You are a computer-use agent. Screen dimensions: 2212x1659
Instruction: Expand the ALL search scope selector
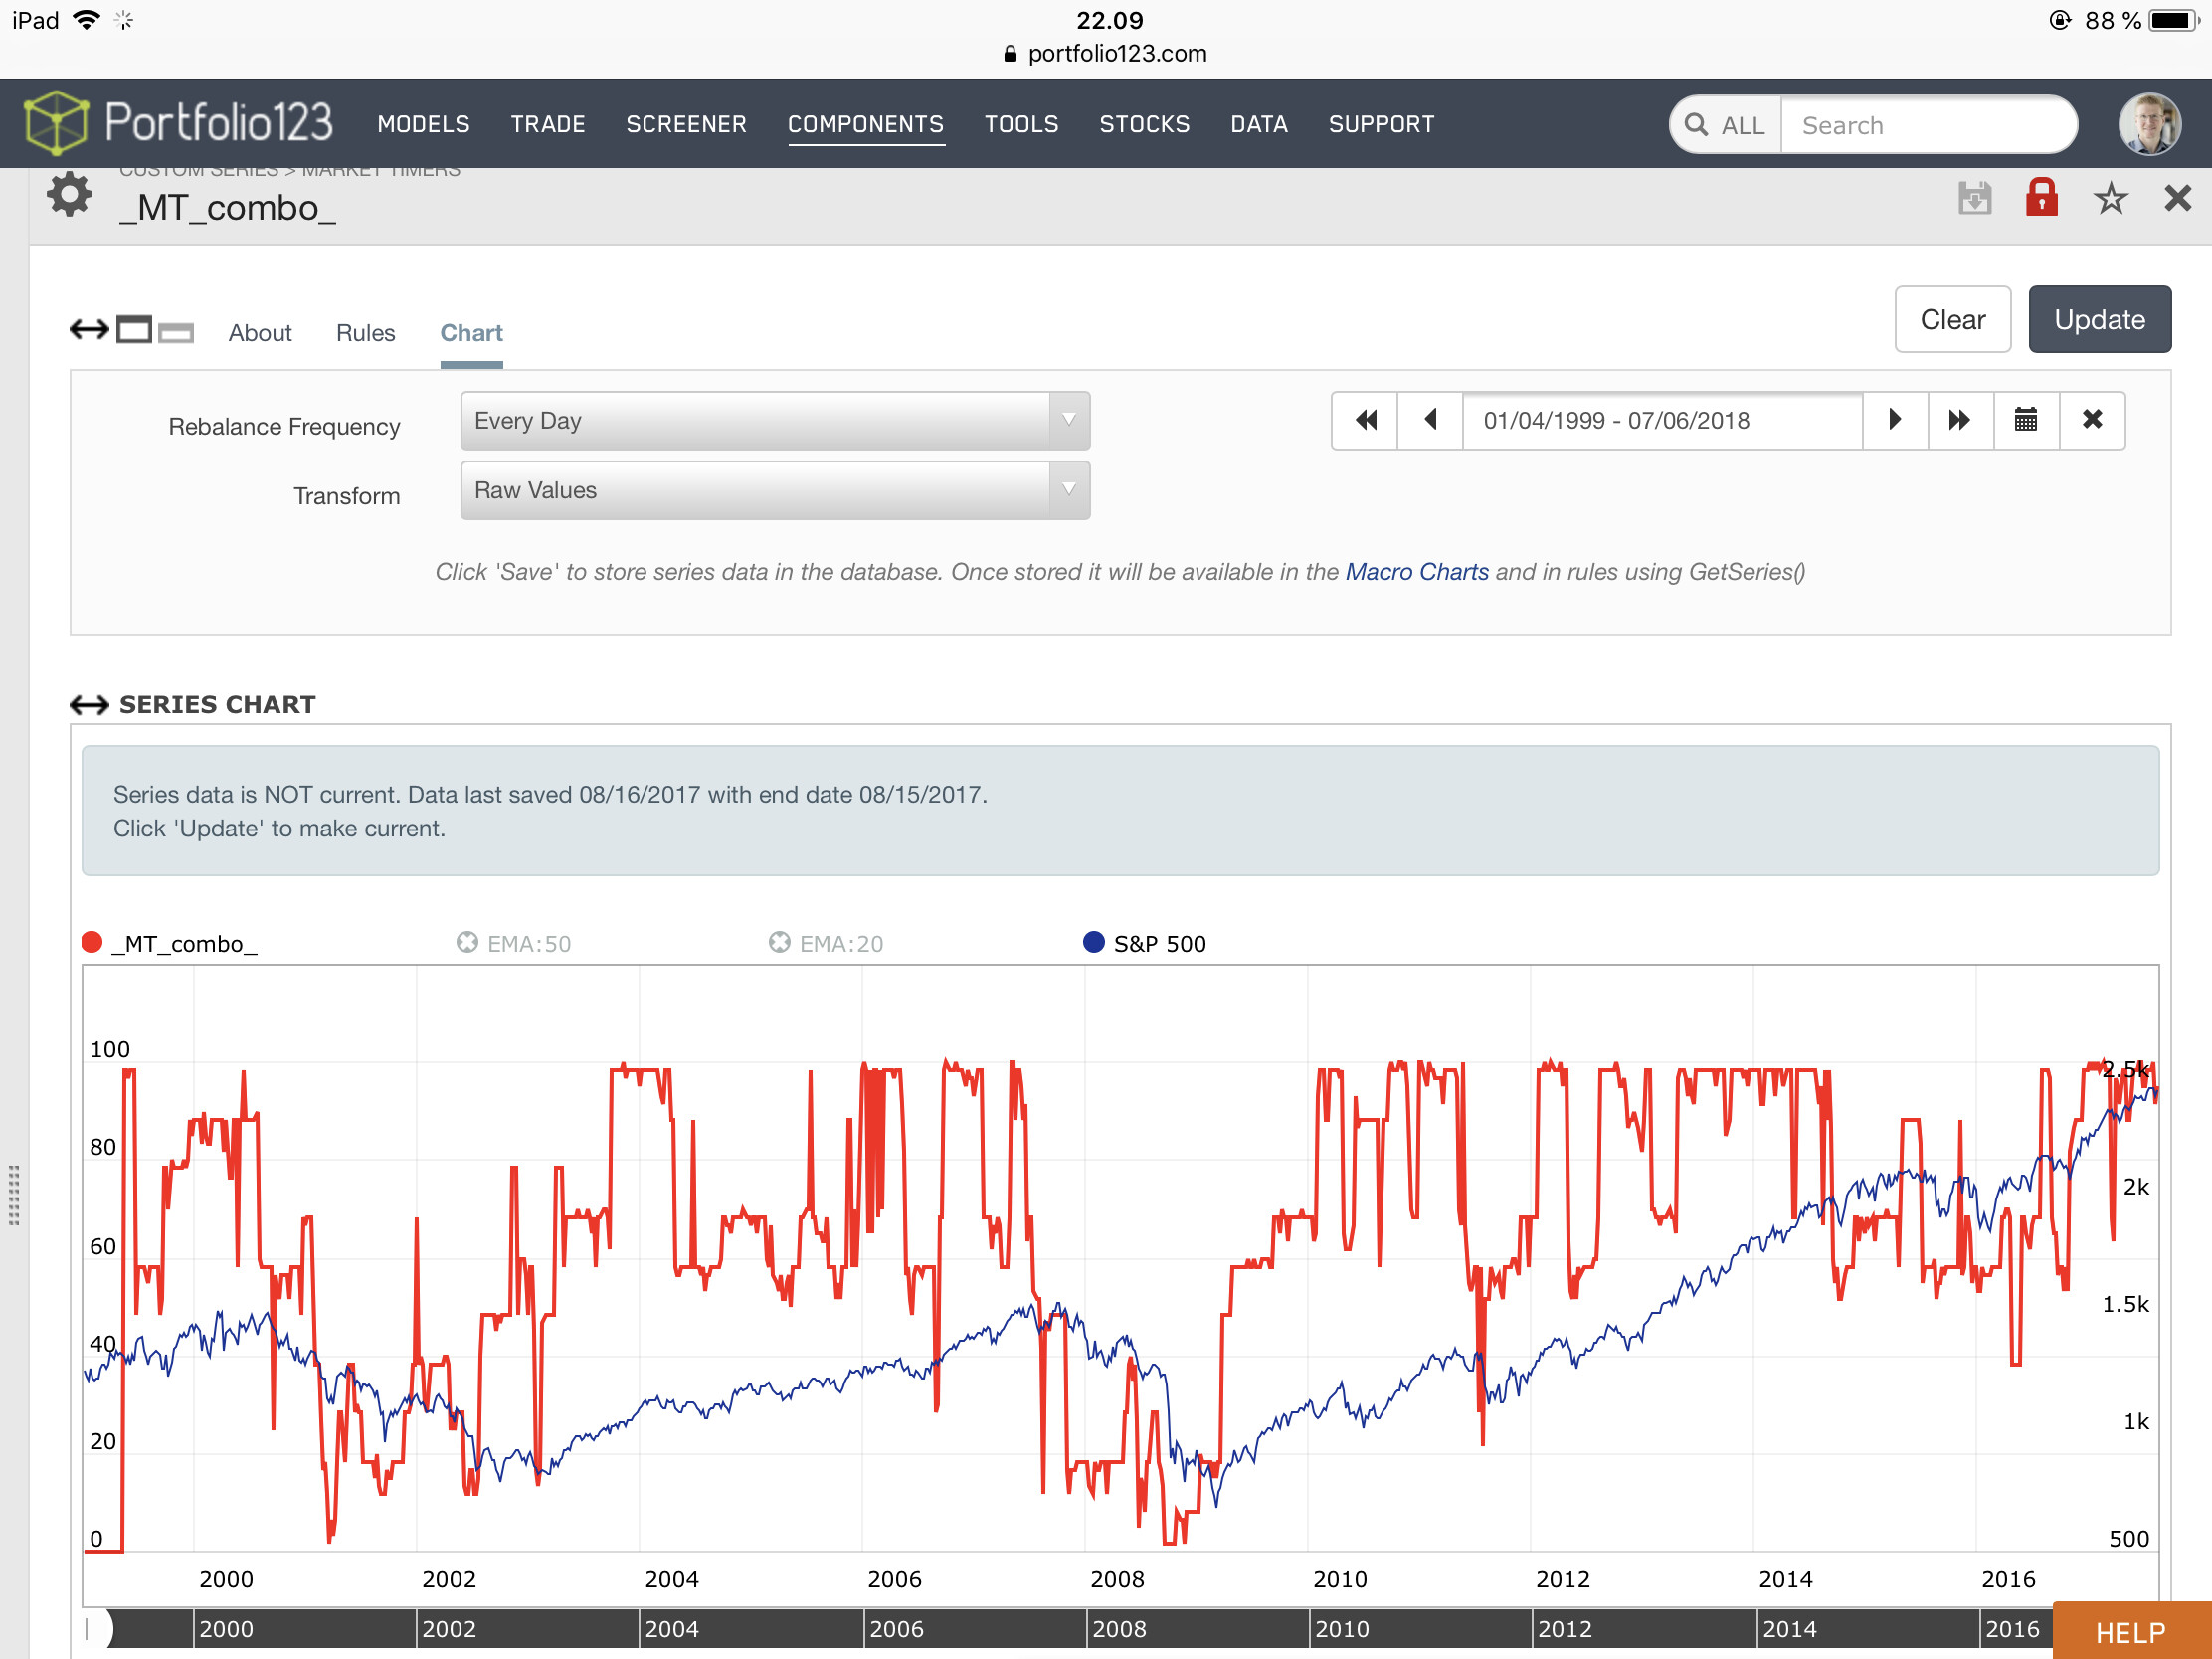click(x=1726, y=125)
